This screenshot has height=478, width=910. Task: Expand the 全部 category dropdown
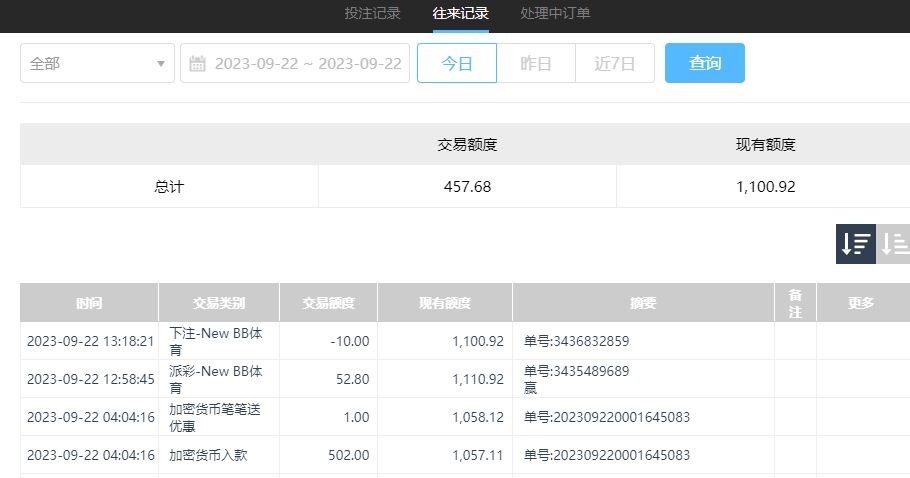pyautogui.click(x=97, y=63)
